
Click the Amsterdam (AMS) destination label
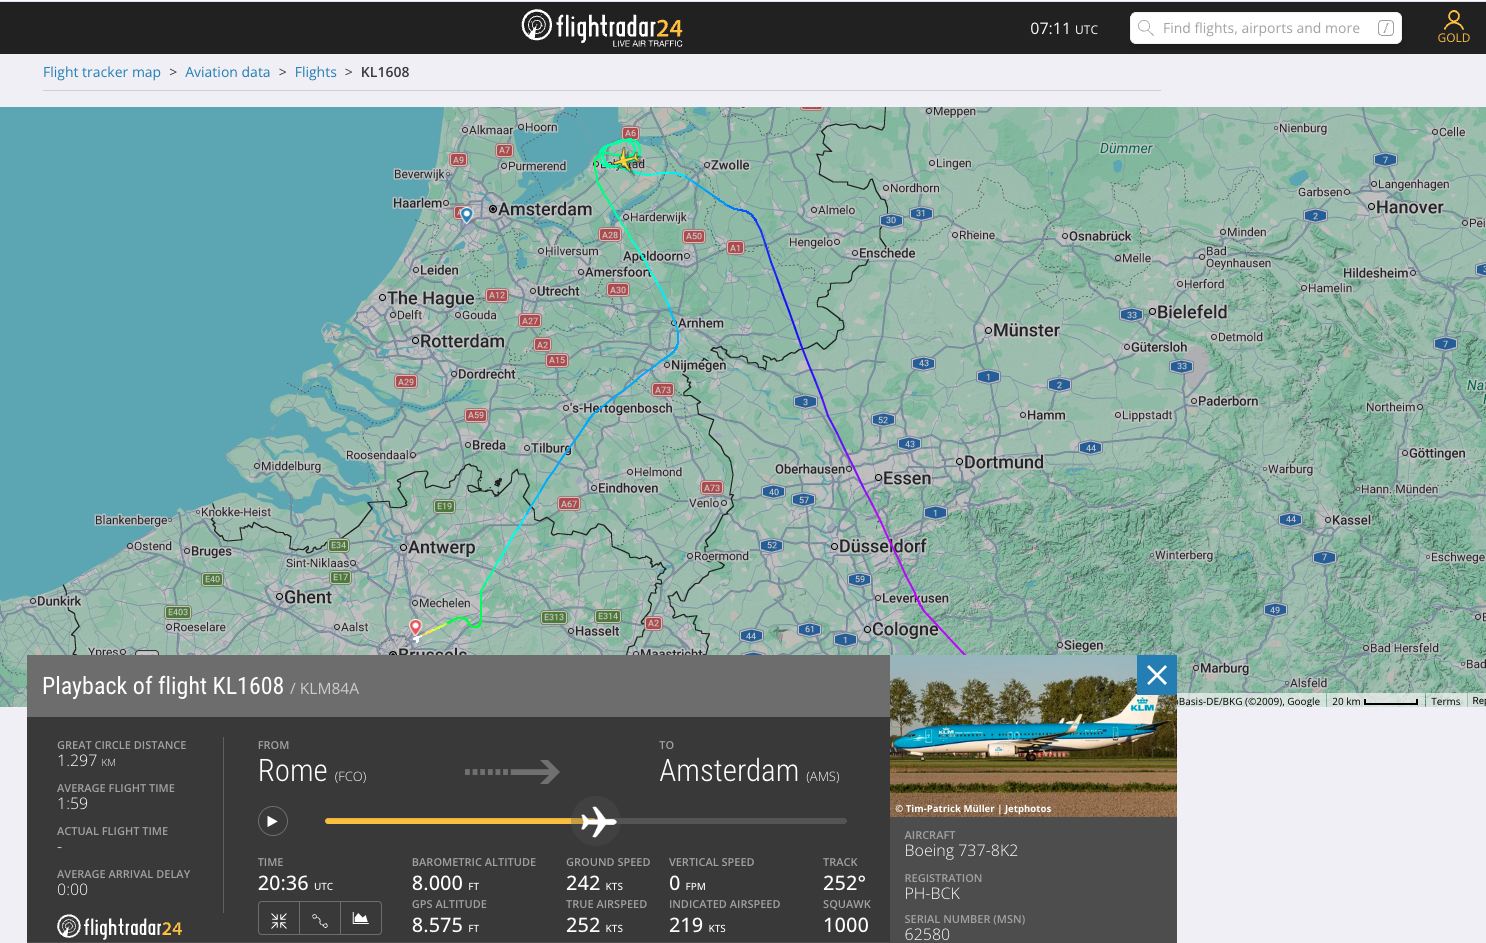click(749, 771)
